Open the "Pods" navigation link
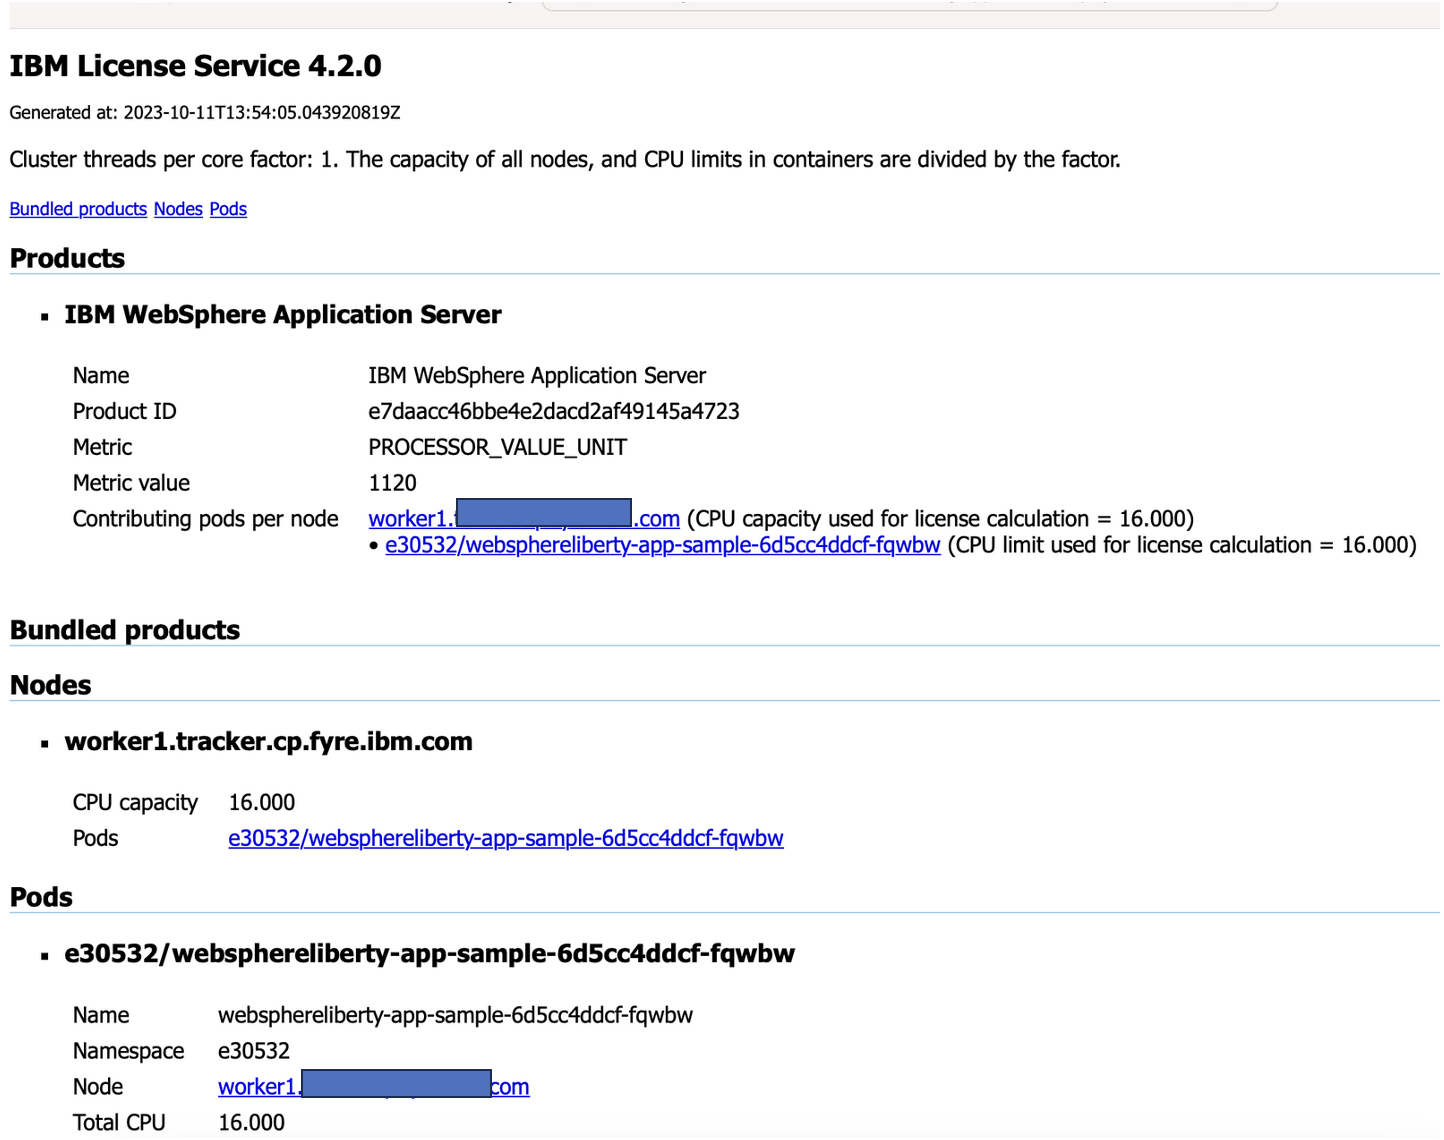1444x1140 pixels. pyautogui.click(x=228, y=209)
